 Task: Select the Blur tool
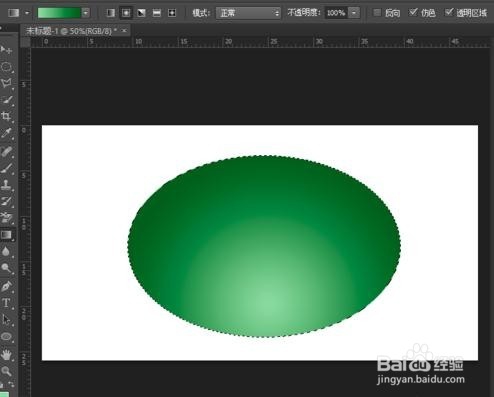point(6,252)
